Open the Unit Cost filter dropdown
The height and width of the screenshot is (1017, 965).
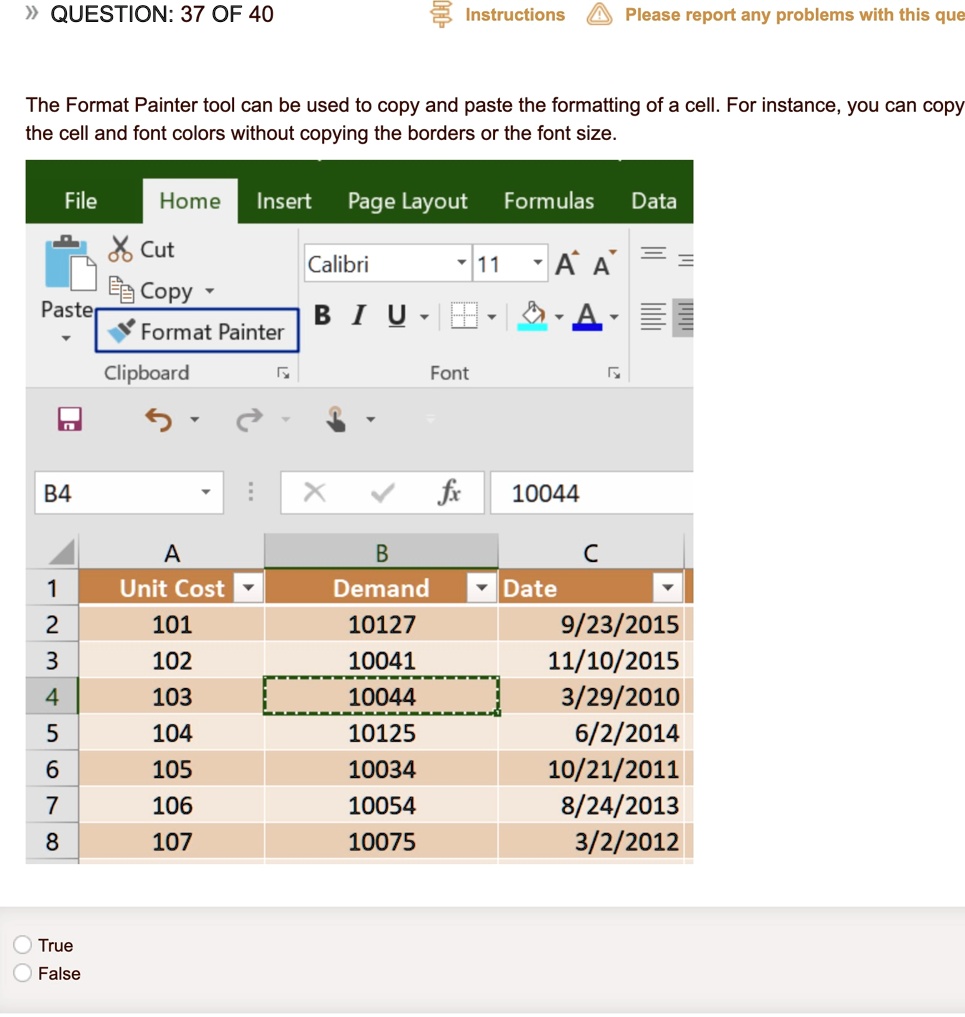[248, 588]
